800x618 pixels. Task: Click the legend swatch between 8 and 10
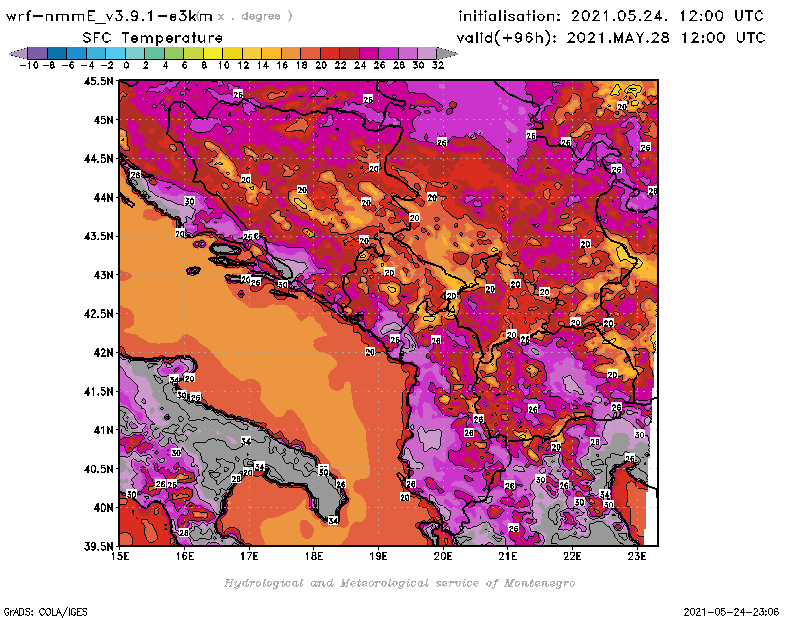coord(213,53)
